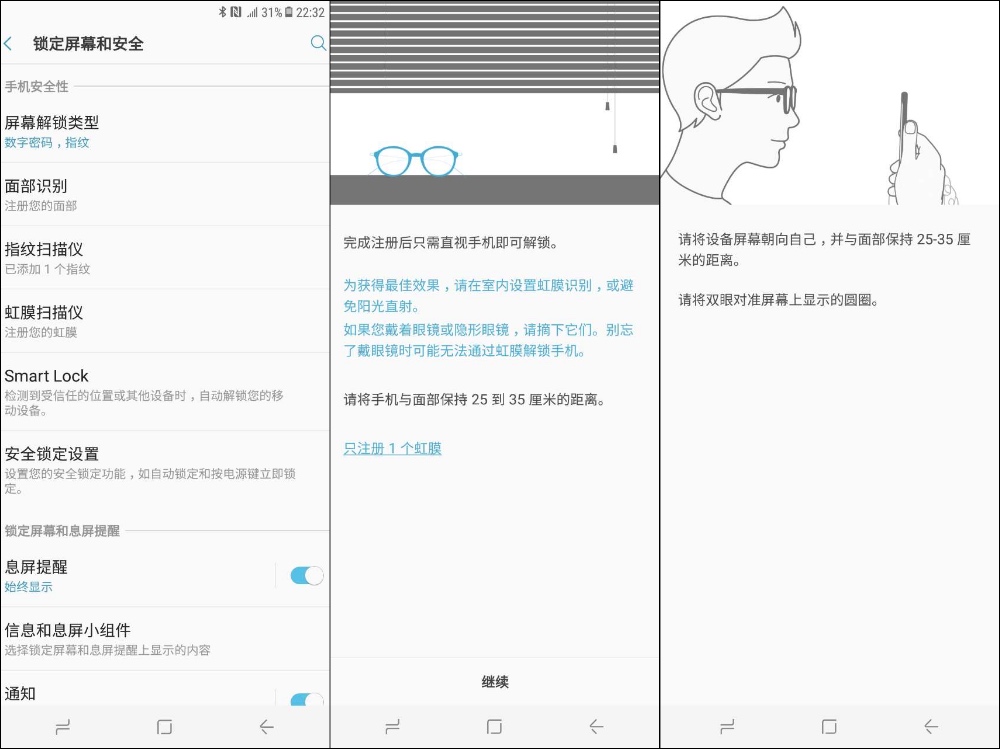This screenshot has height=749, width=1000.
Task: Tap navigation back icon below the 继续 button
Action: click(x=596, y=727)
